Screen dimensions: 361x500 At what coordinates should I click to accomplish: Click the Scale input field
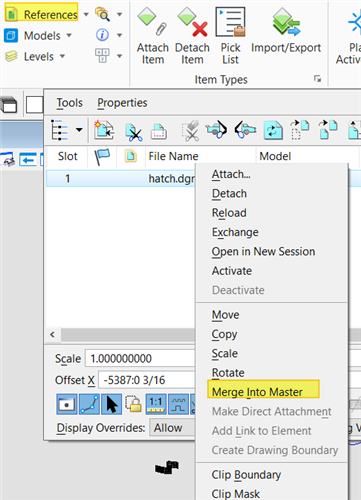[140, 359]
